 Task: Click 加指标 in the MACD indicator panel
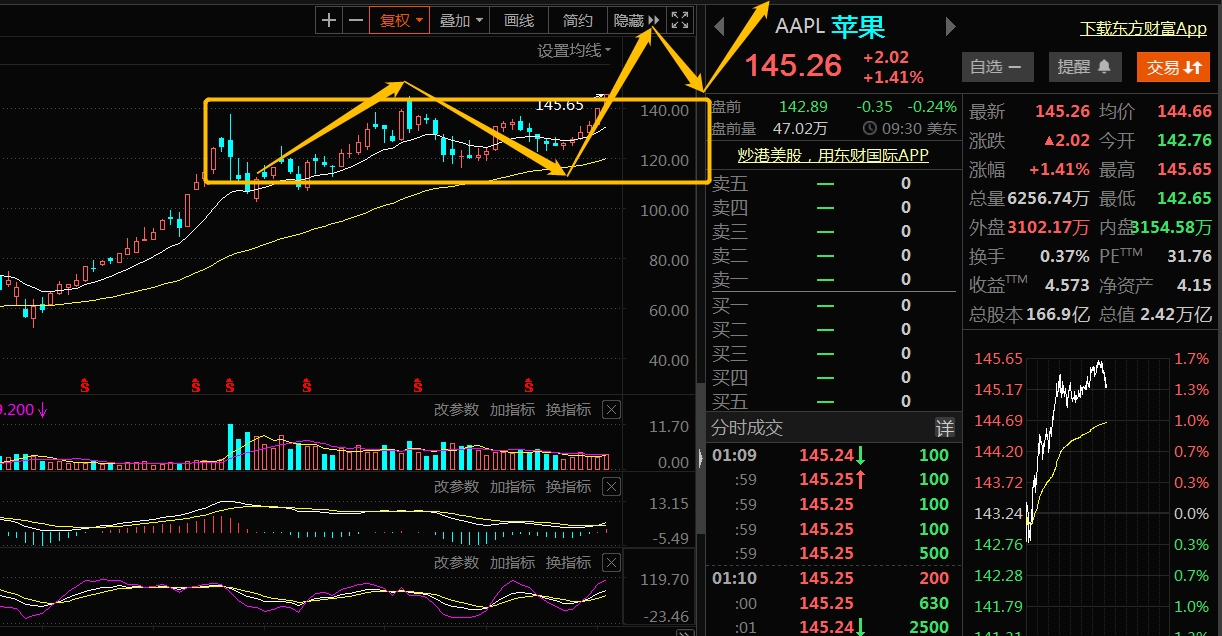512,487
